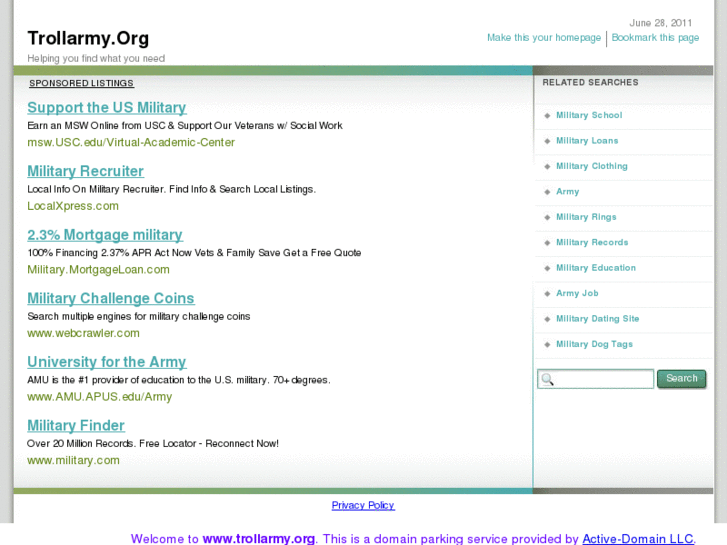Image resolution: width=727 pixels, height=545 pixels.
Task: Click the Helping you find what you need tagline
Action: 96,58
